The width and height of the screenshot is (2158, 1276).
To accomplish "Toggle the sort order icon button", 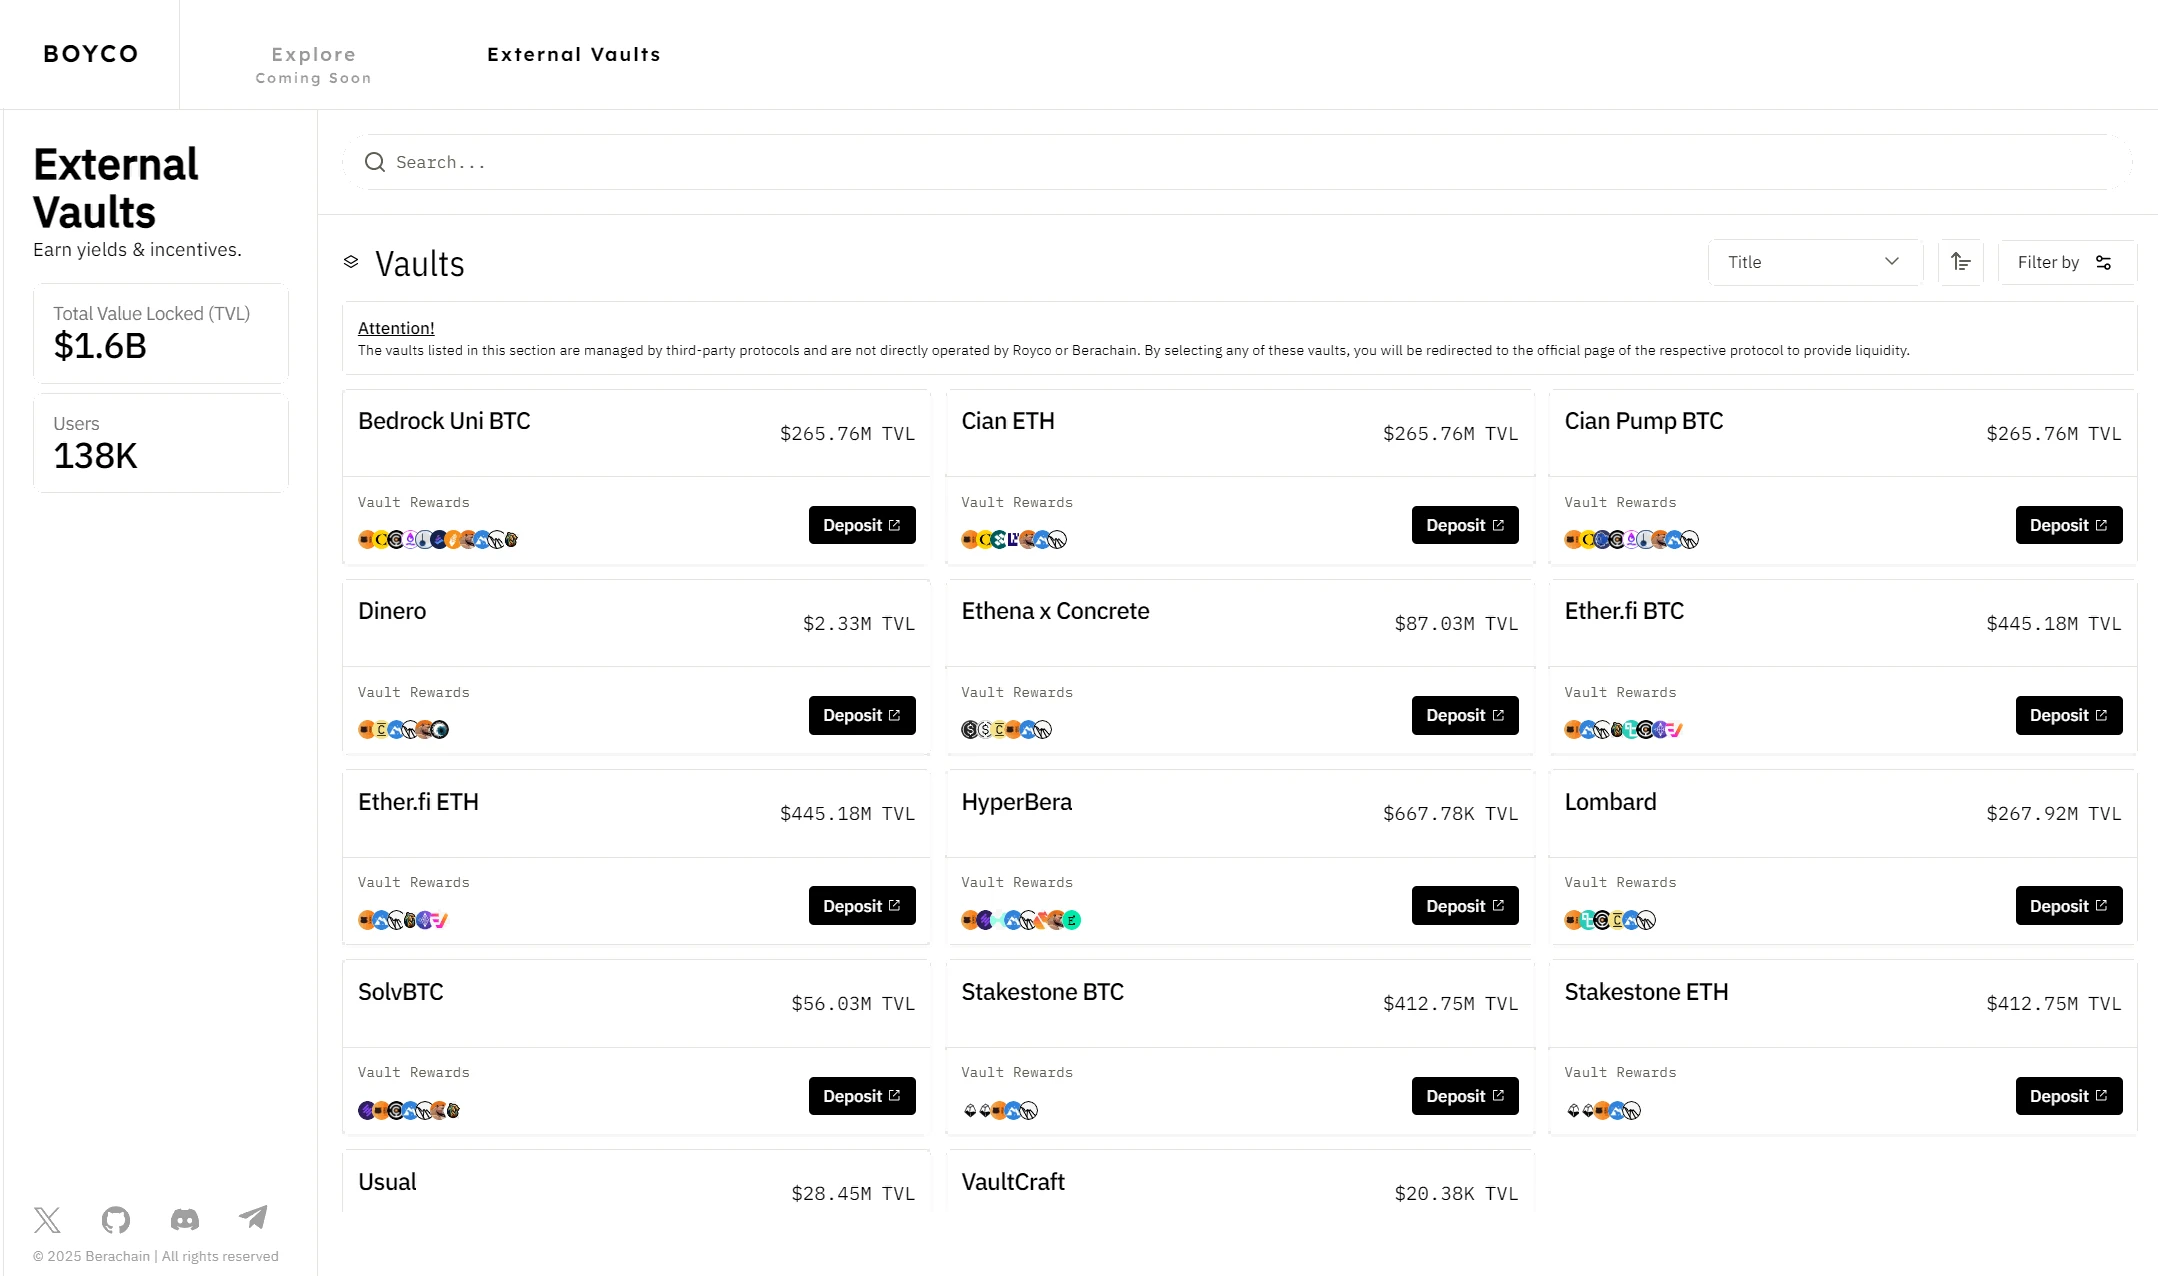I will (x=1960, y=262).
